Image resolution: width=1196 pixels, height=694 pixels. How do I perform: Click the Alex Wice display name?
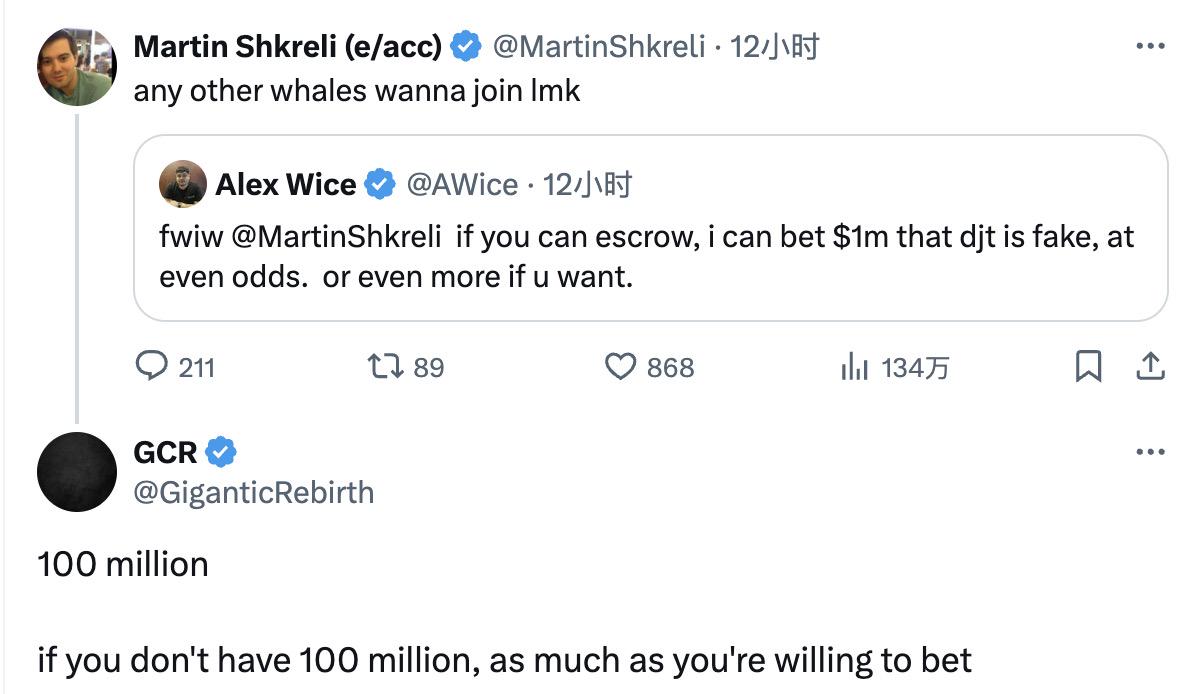point(286,185)
